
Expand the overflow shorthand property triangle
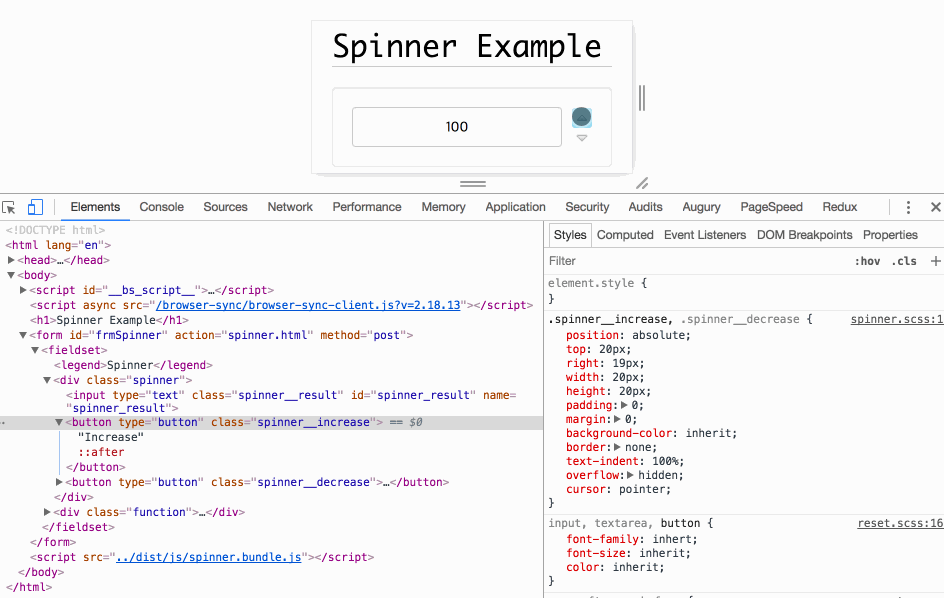point(630,475)
